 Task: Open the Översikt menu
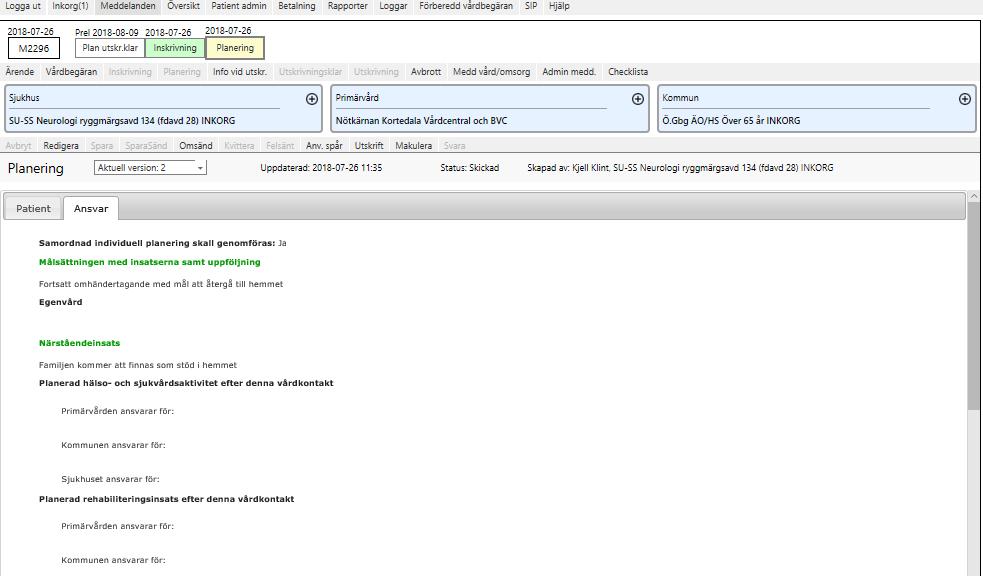(x=184, y=6)
